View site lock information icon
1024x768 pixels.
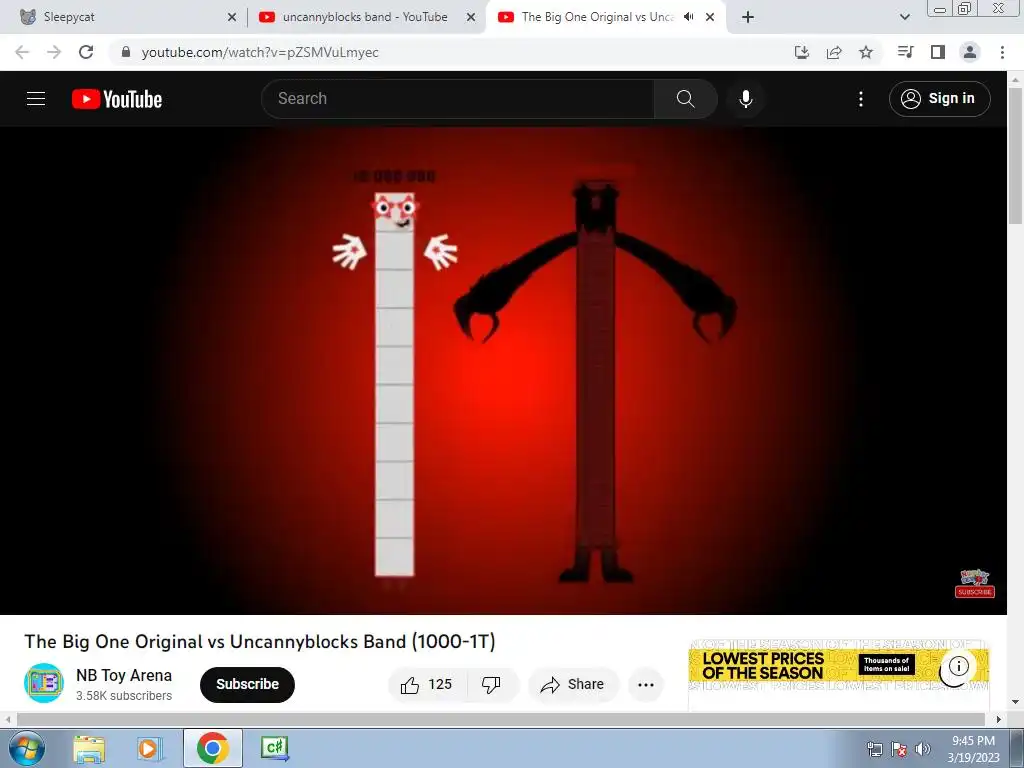126,52
